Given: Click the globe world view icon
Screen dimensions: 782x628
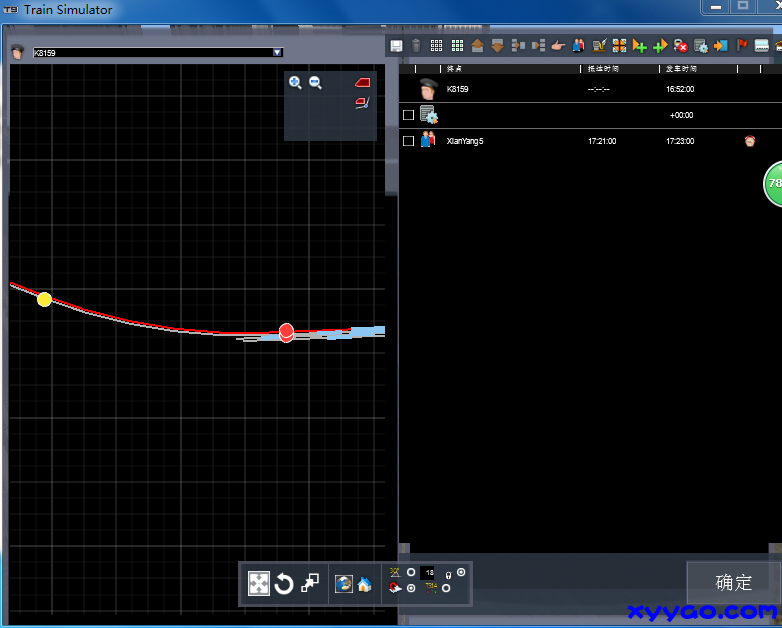Looking at the screenshot, I should (344, 584).
